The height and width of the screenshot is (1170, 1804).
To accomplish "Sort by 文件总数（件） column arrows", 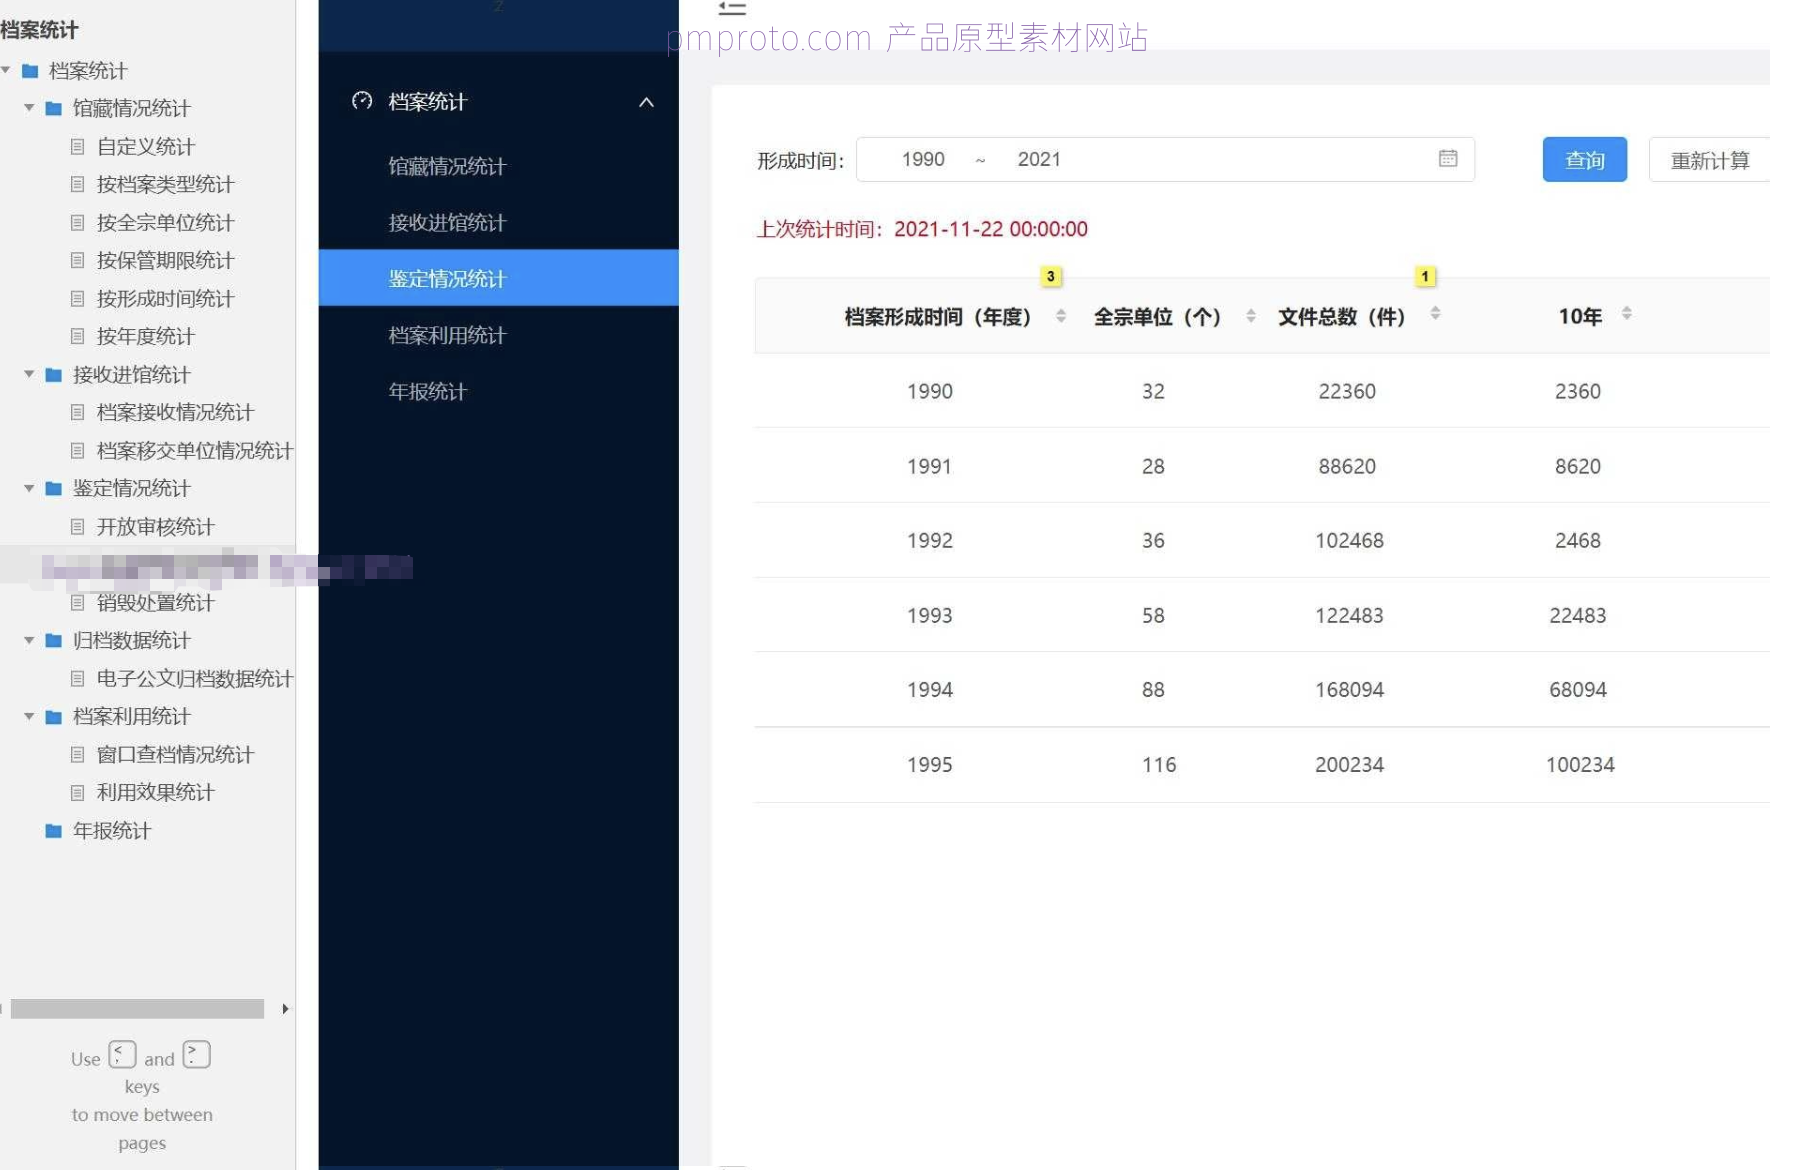I will [1435, 313].
